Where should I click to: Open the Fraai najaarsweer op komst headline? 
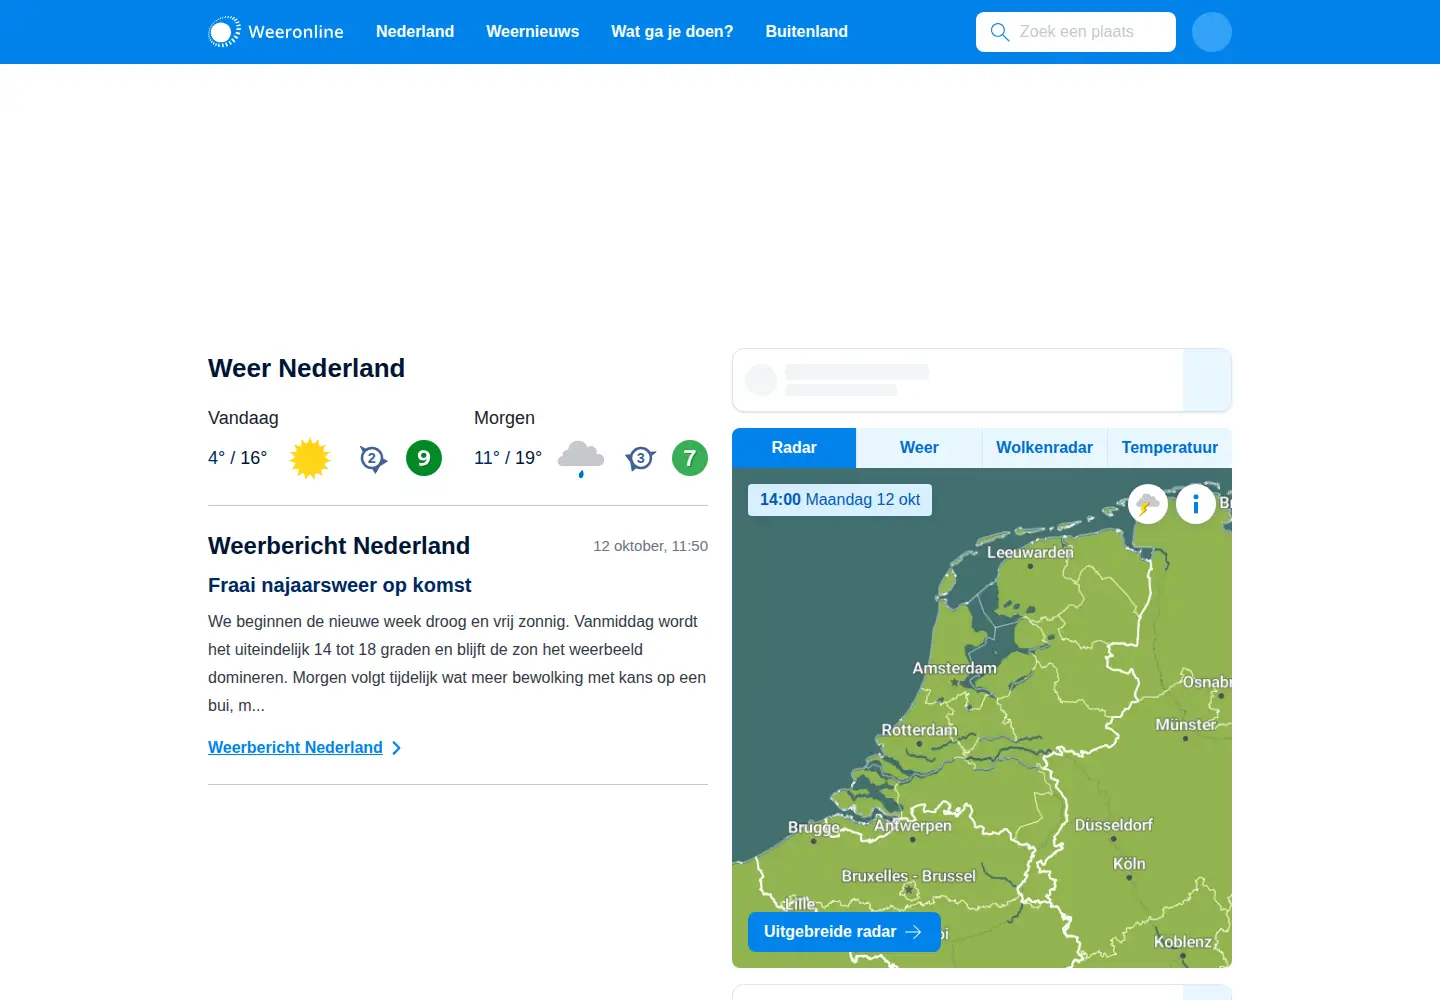pos(340,585)
